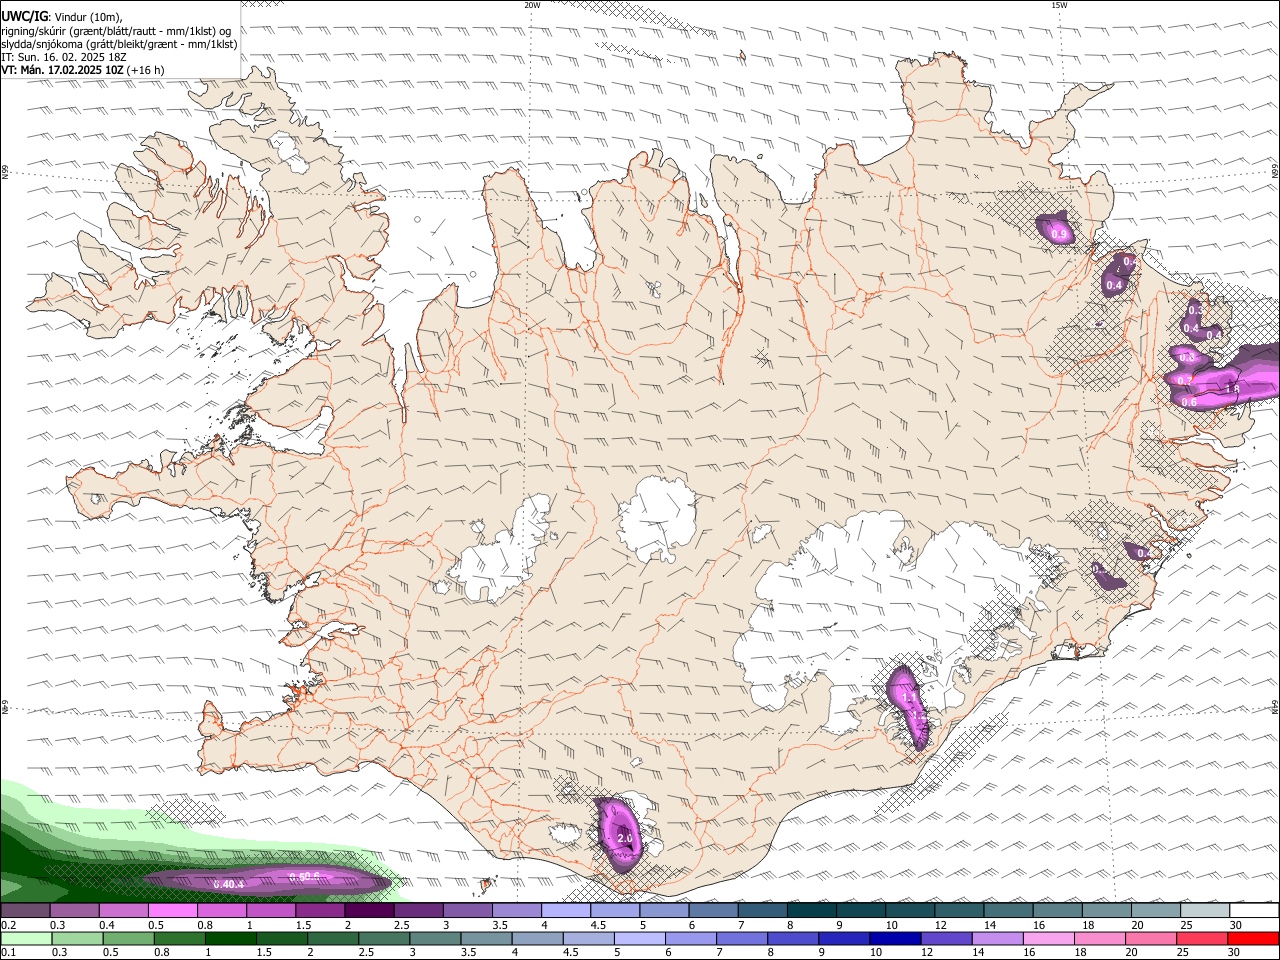Pick the lower legend dark blue swatch between 10 and 12
The width and height of the screenshot is (1280, 960).
[895, 938]
